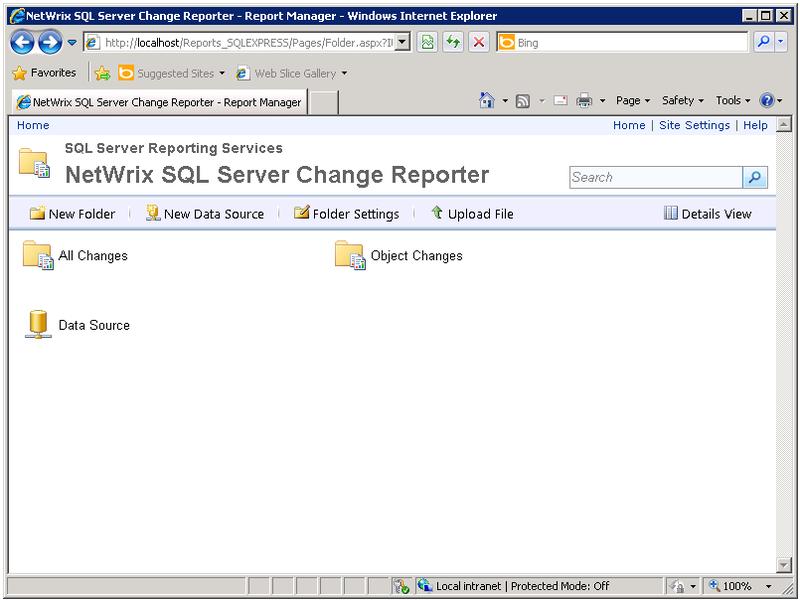The height and width of the screenshot is (600, 800).
Task: Open the All Changes folder icon
Action: (x=38, y=255)
